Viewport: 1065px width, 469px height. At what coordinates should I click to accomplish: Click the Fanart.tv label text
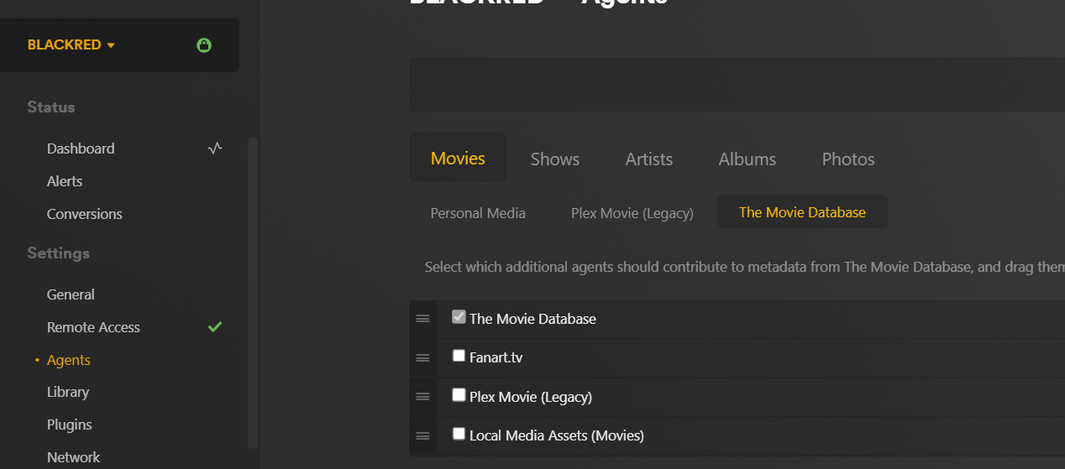coord(496,358)
